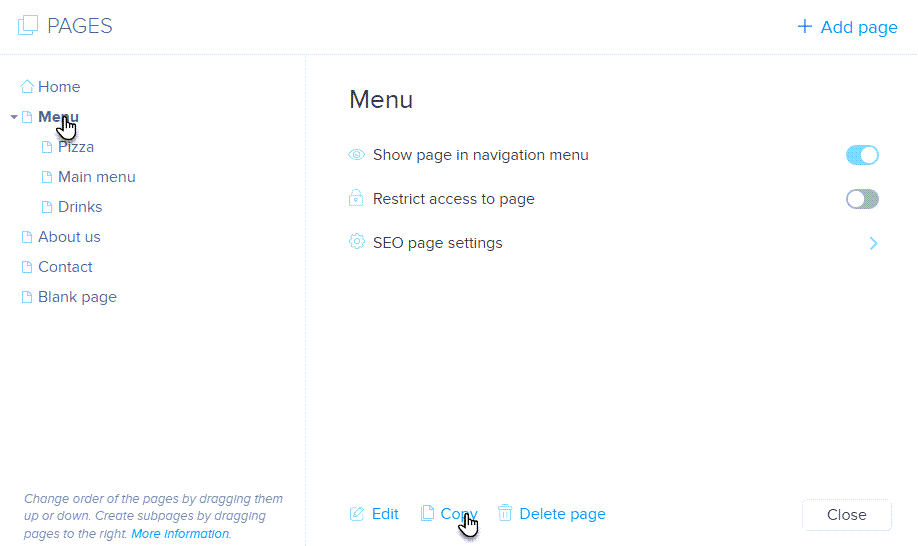Click the Close button
This screenshot has height=546, width=918.
(x=847, y=515)
